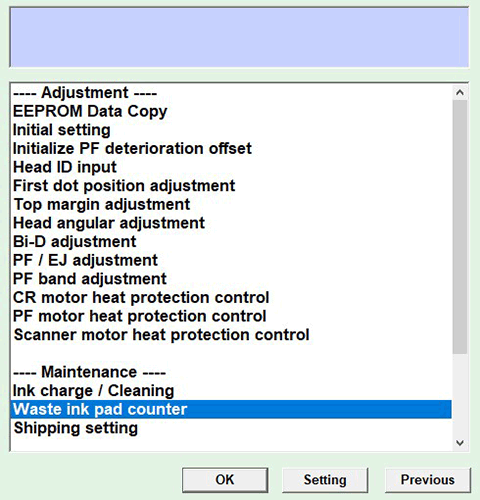Select CR motor heat protection control
Image resolution: width=480 pixels, height=500 pixels.
click(x=141, y=298)
